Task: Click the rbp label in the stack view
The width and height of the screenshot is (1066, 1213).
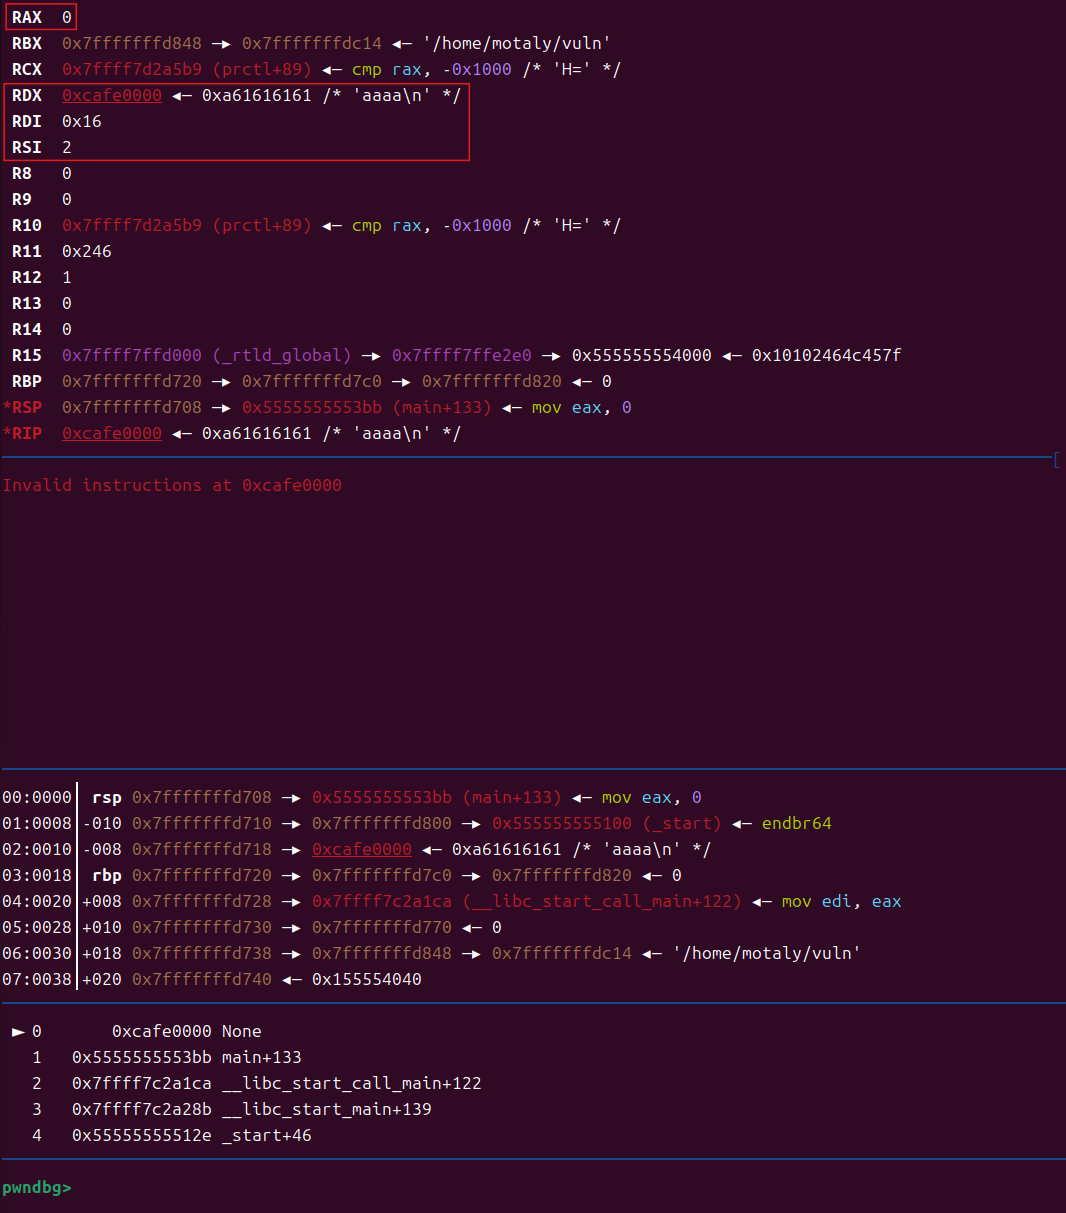Action: pyautogui.click(x=106, y=875)
